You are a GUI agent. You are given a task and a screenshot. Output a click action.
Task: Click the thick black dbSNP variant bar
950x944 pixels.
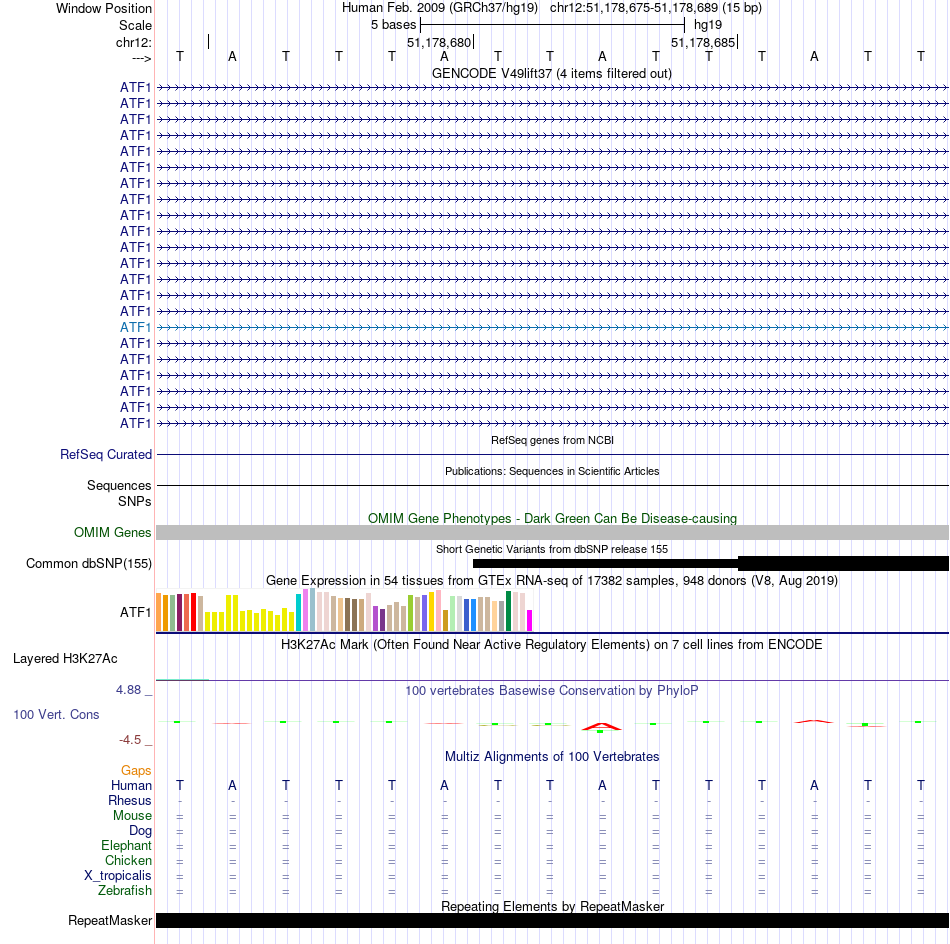(843, 563)
